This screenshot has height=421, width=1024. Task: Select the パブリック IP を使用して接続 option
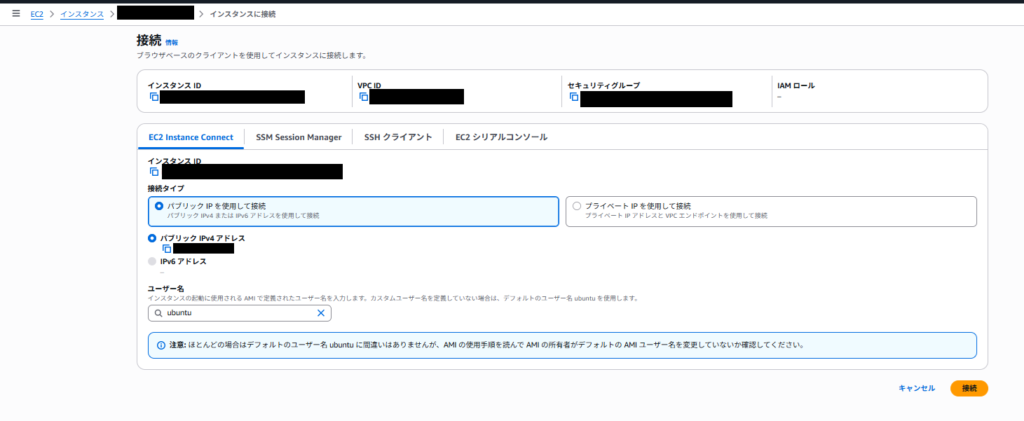pos(158,205)
